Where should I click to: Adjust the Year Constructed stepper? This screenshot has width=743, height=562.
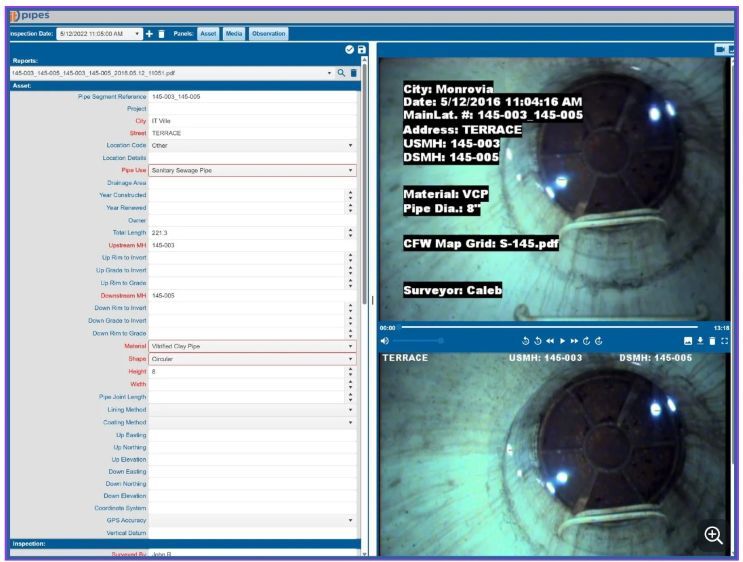350,195
